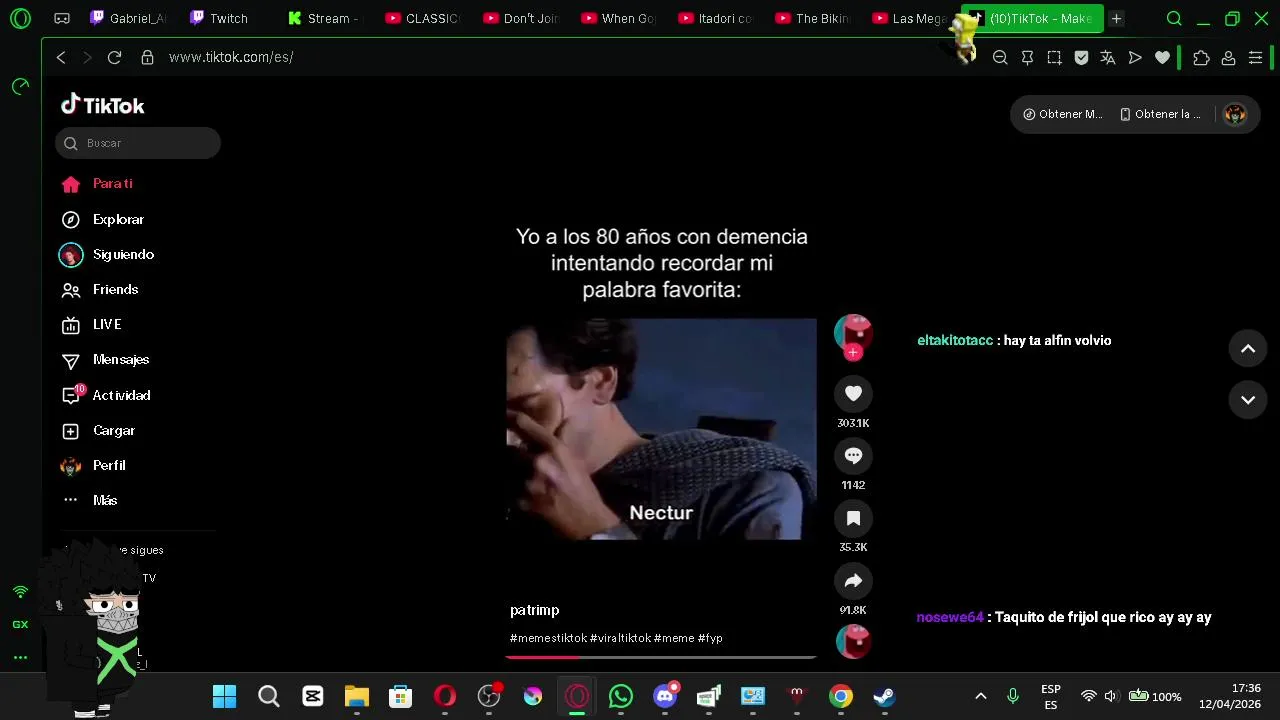Open Steam from the taskbar
The height and width of the screenshot is (720, 1280).
[885, 696]
